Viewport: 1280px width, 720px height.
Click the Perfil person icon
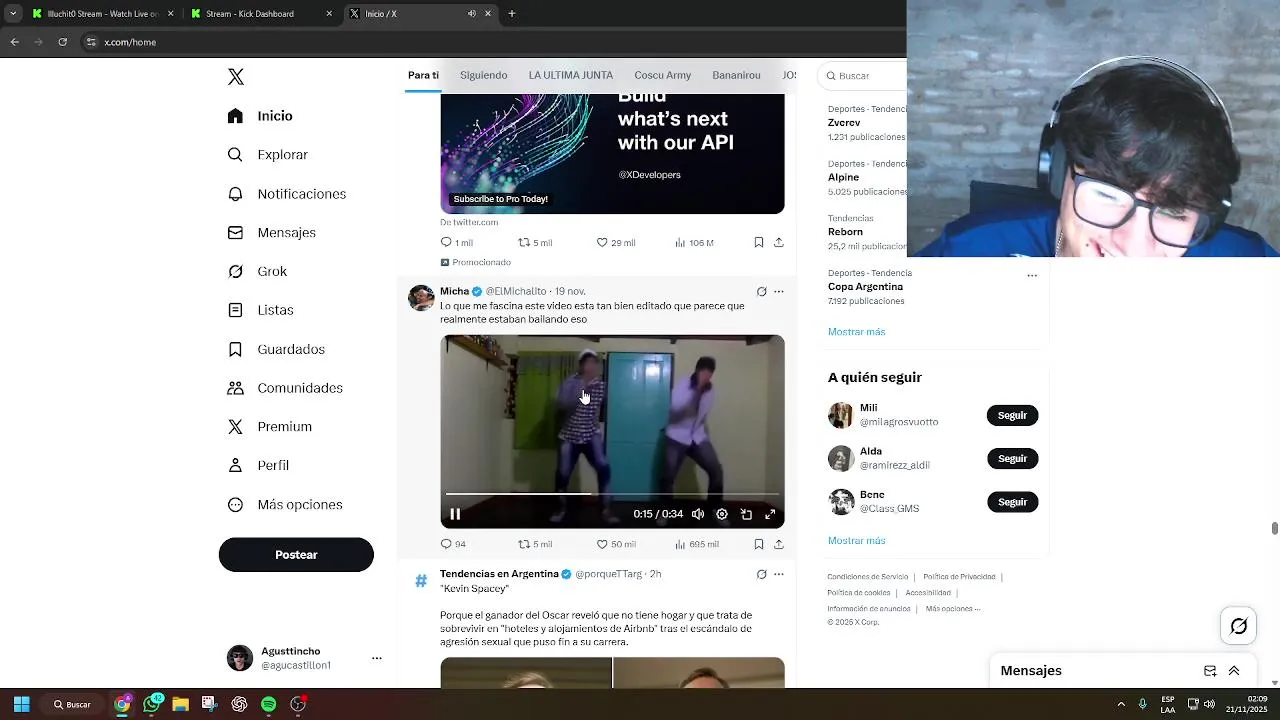pyautogui.click(x=235, y=465)
